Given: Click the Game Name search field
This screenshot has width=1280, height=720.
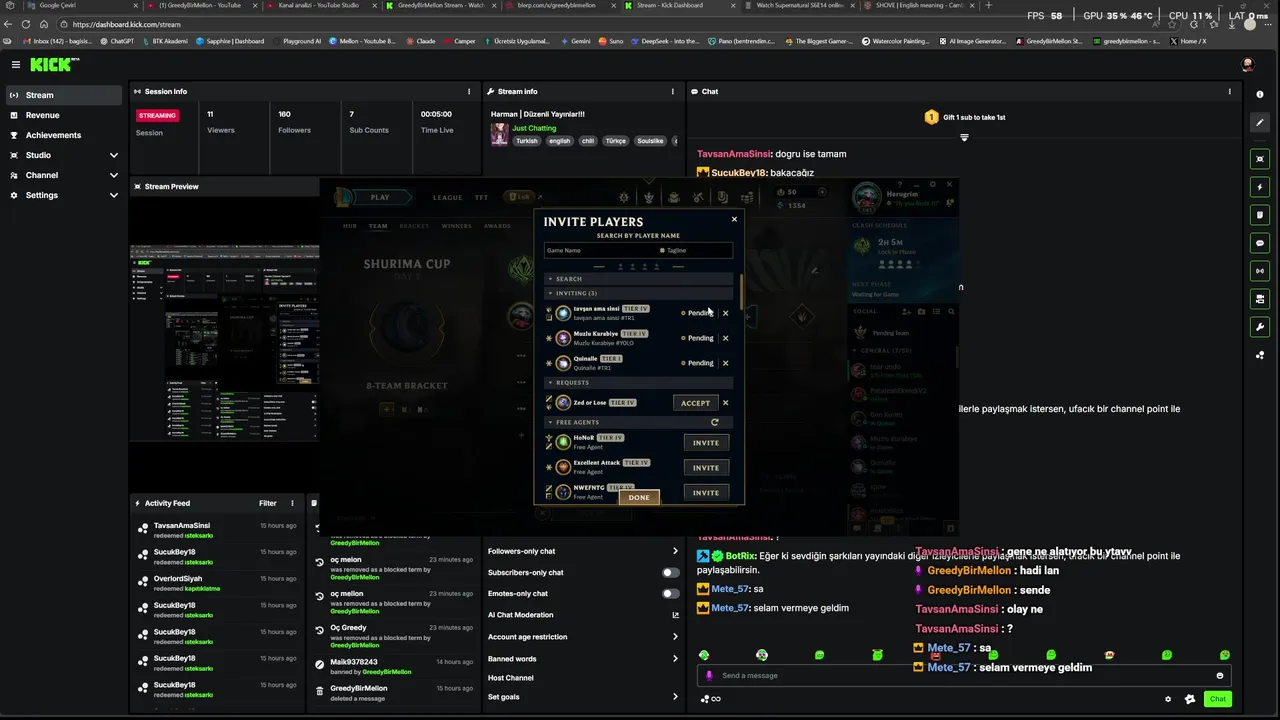Looking at the screenshot, I should click(x=598, y=250).
